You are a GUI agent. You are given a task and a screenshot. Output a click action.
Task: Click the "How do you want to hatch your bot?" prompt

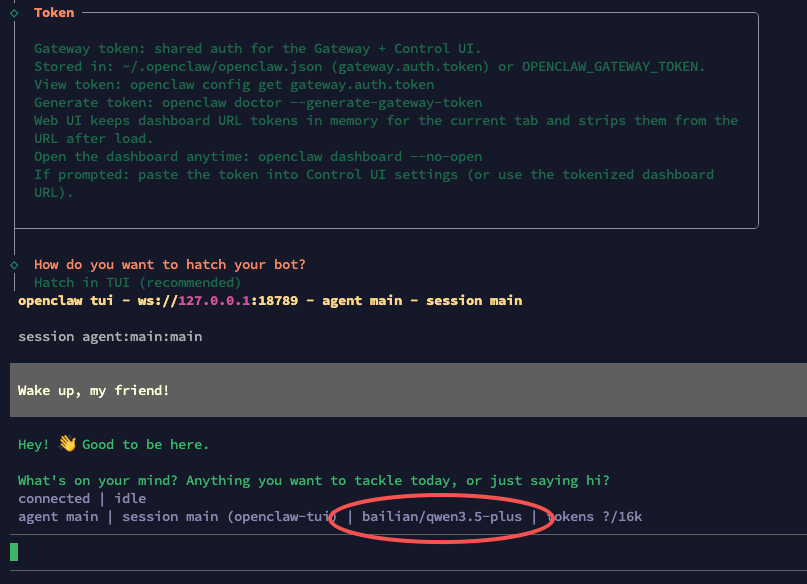(x=170, y=265)
